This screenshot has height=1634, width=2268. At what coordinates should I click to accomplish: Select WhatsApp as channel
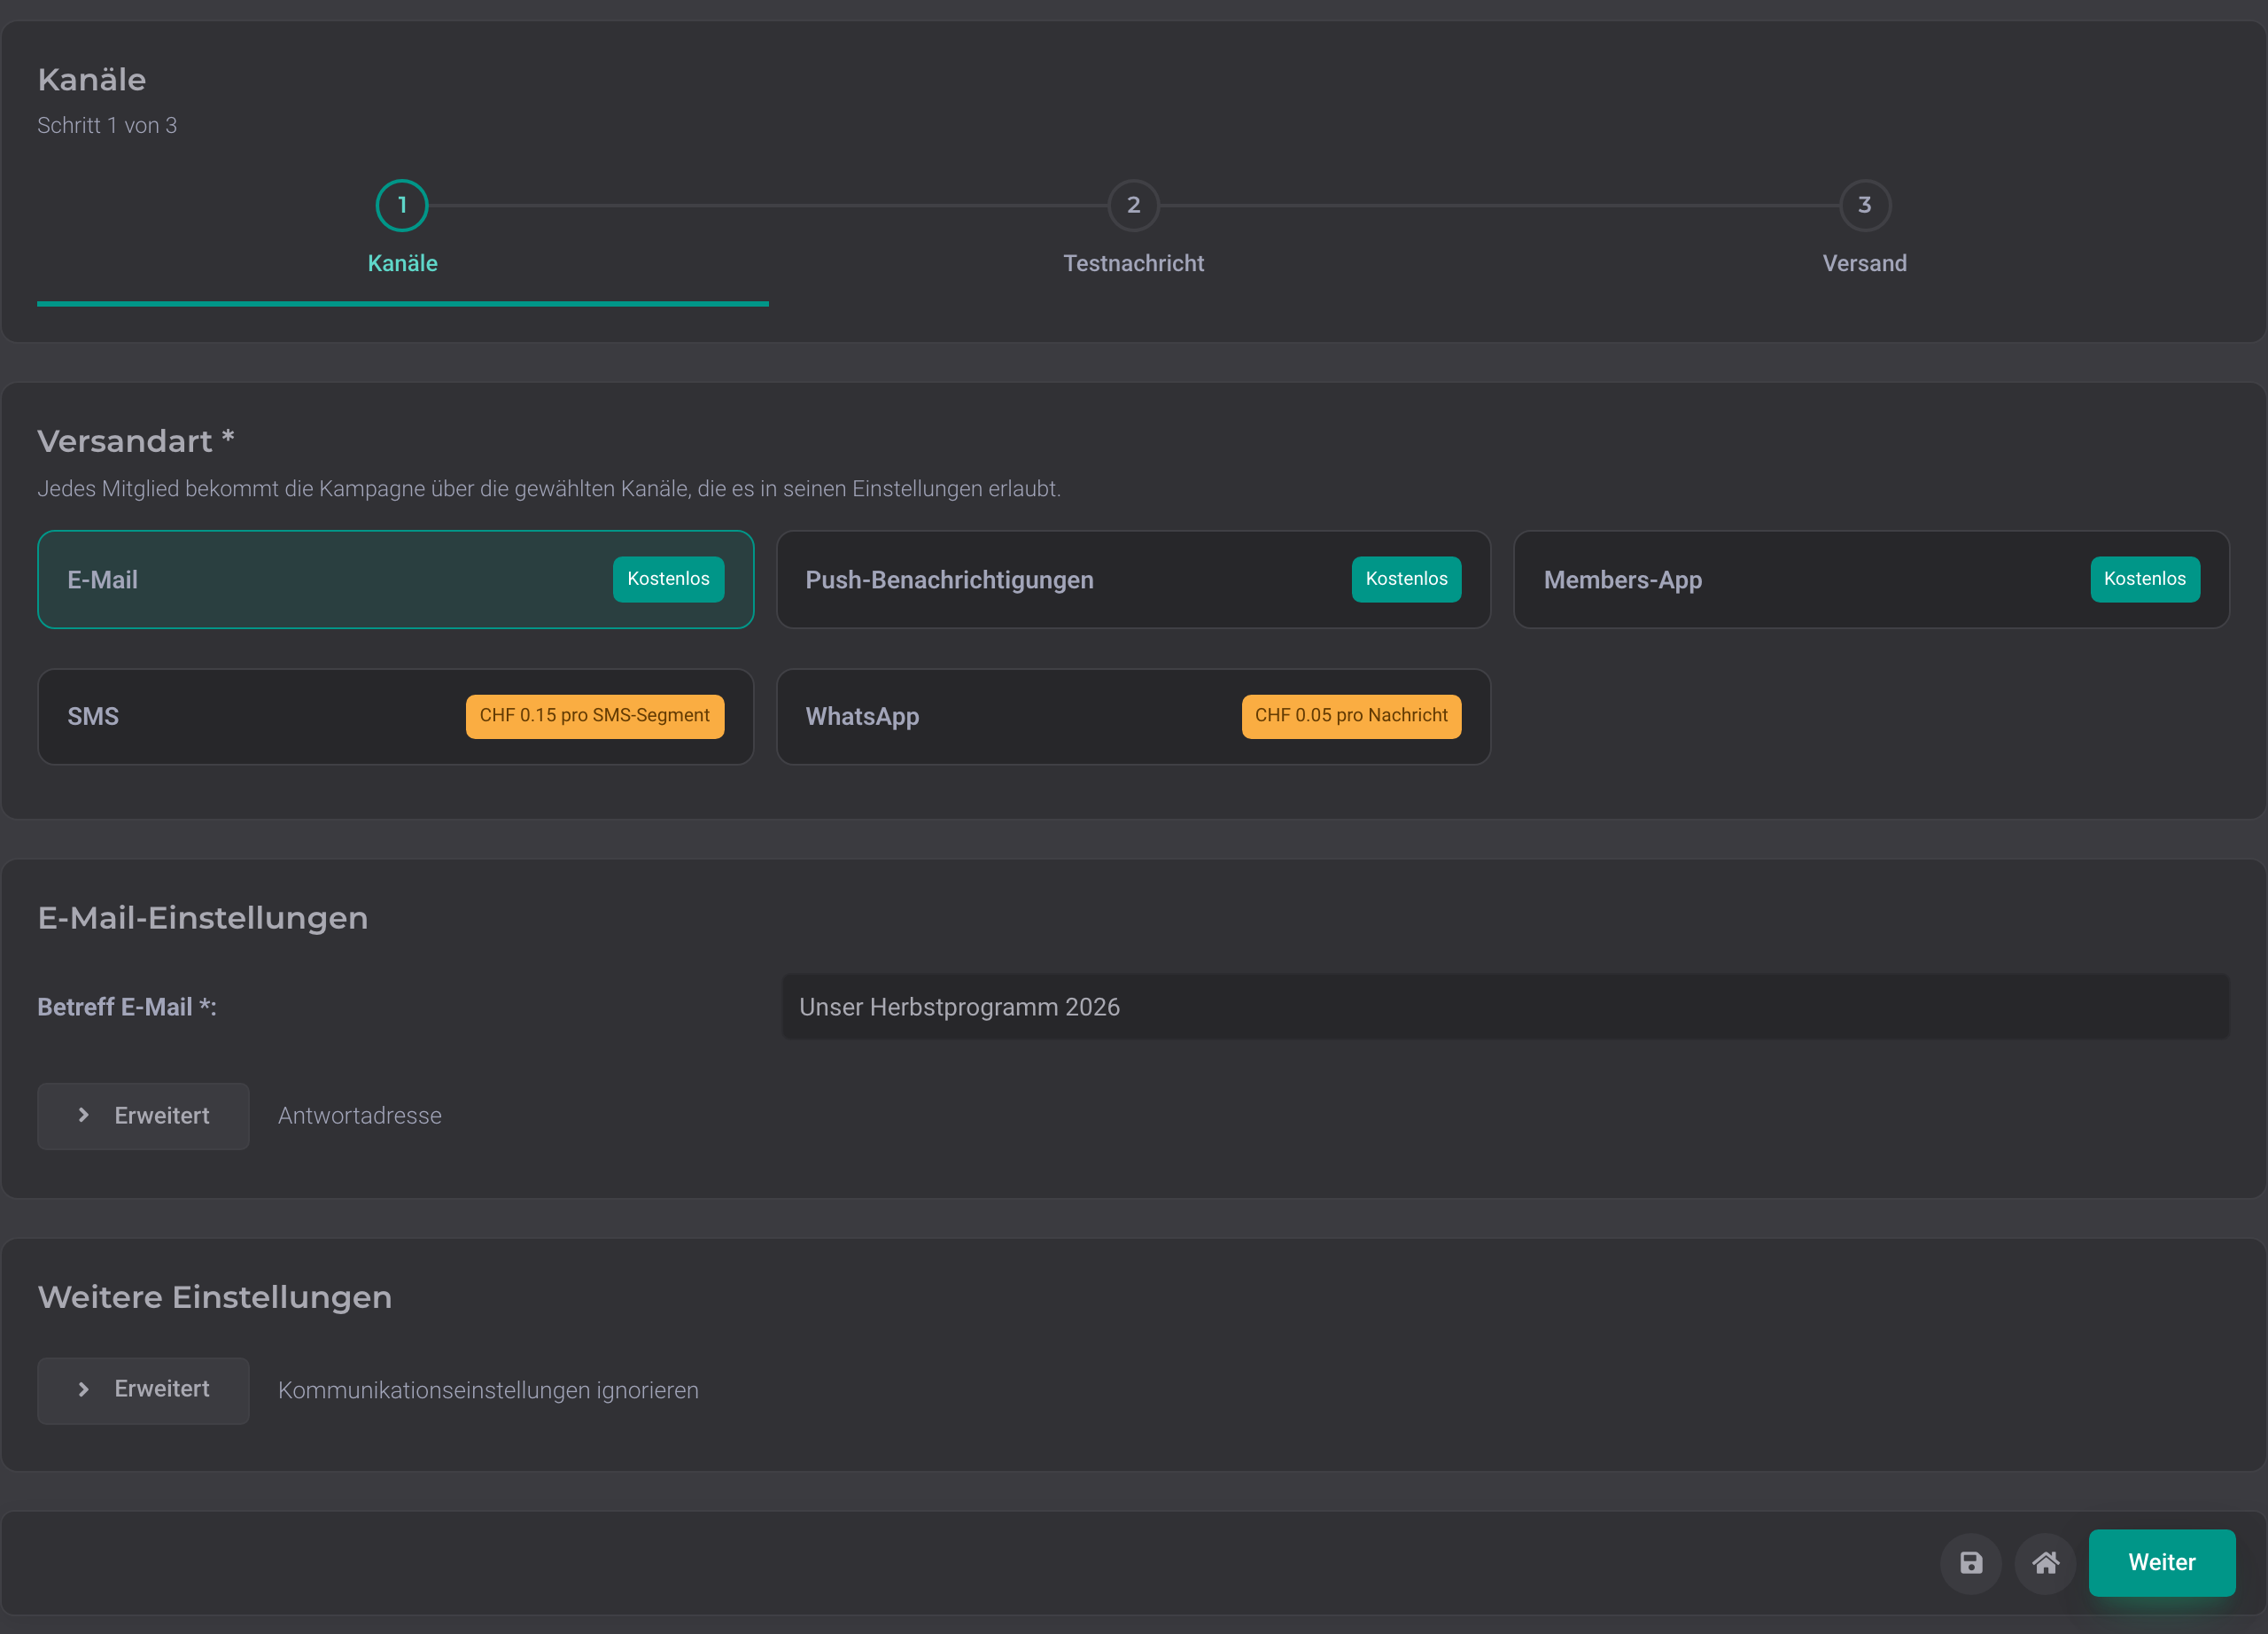pos(1133,716)
